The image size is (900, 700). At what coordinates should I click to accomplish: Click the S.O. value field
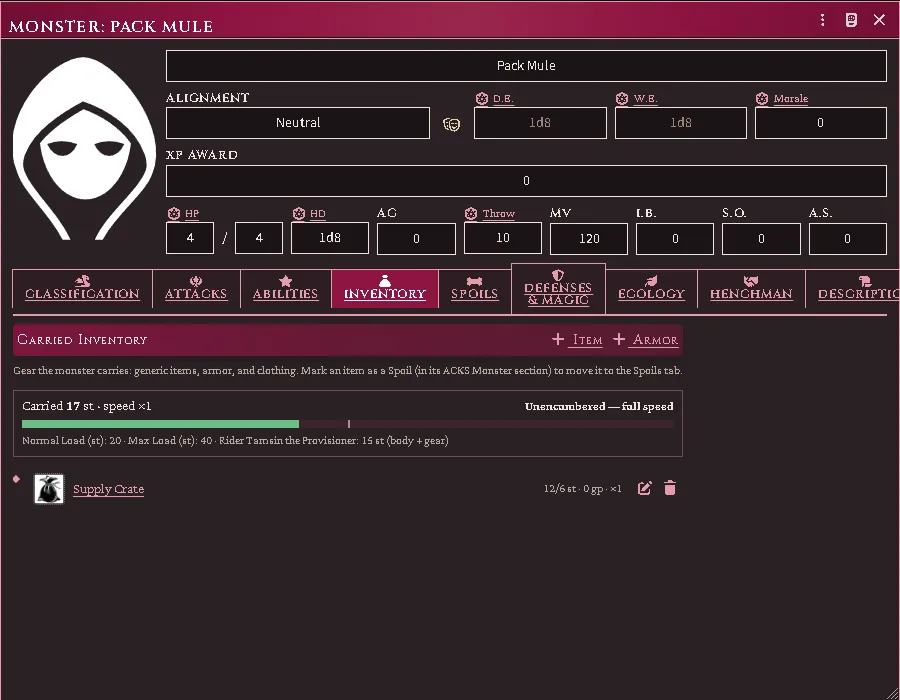(761, 238)
